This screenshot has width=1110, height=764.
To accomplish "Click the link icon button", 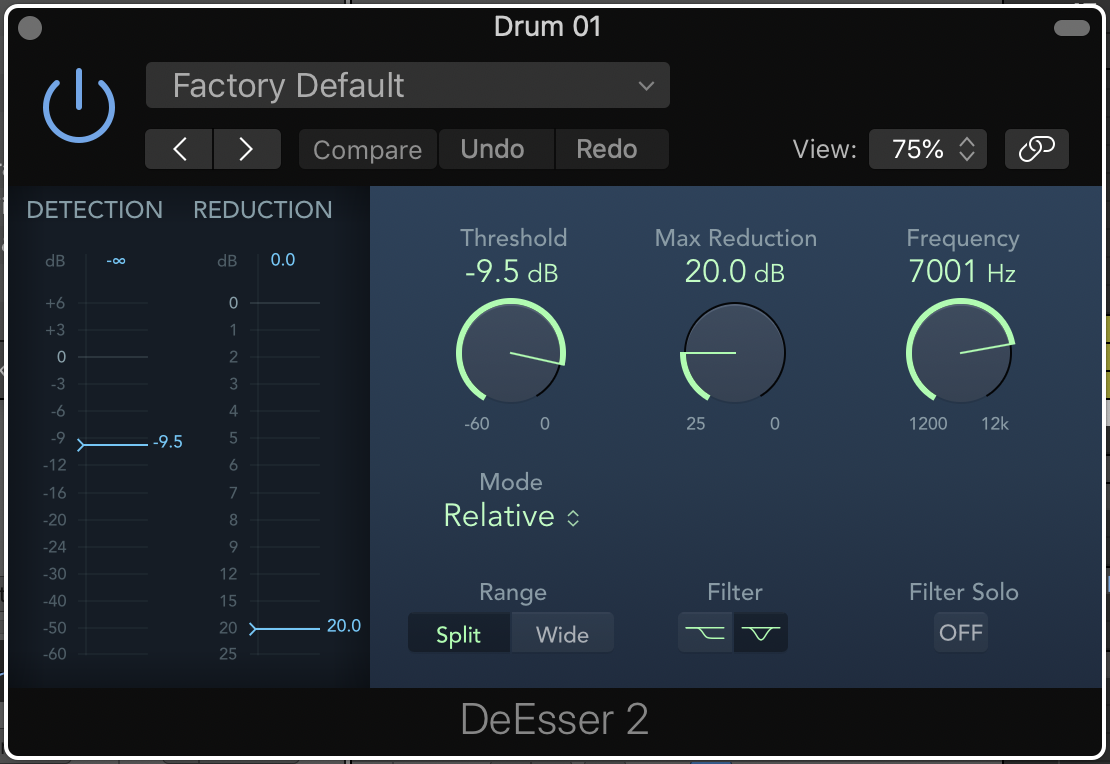I will [1036, 150].
